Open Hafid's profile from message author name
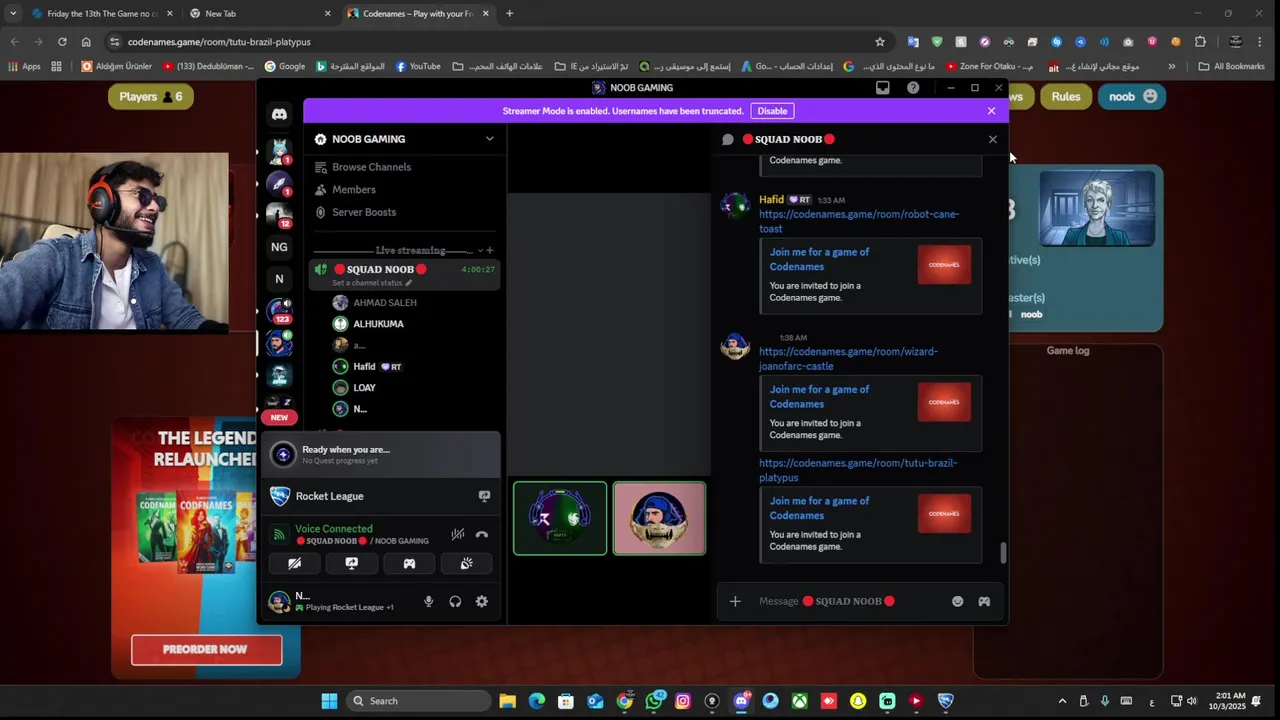1280x720 pixels. coord(771,200)
